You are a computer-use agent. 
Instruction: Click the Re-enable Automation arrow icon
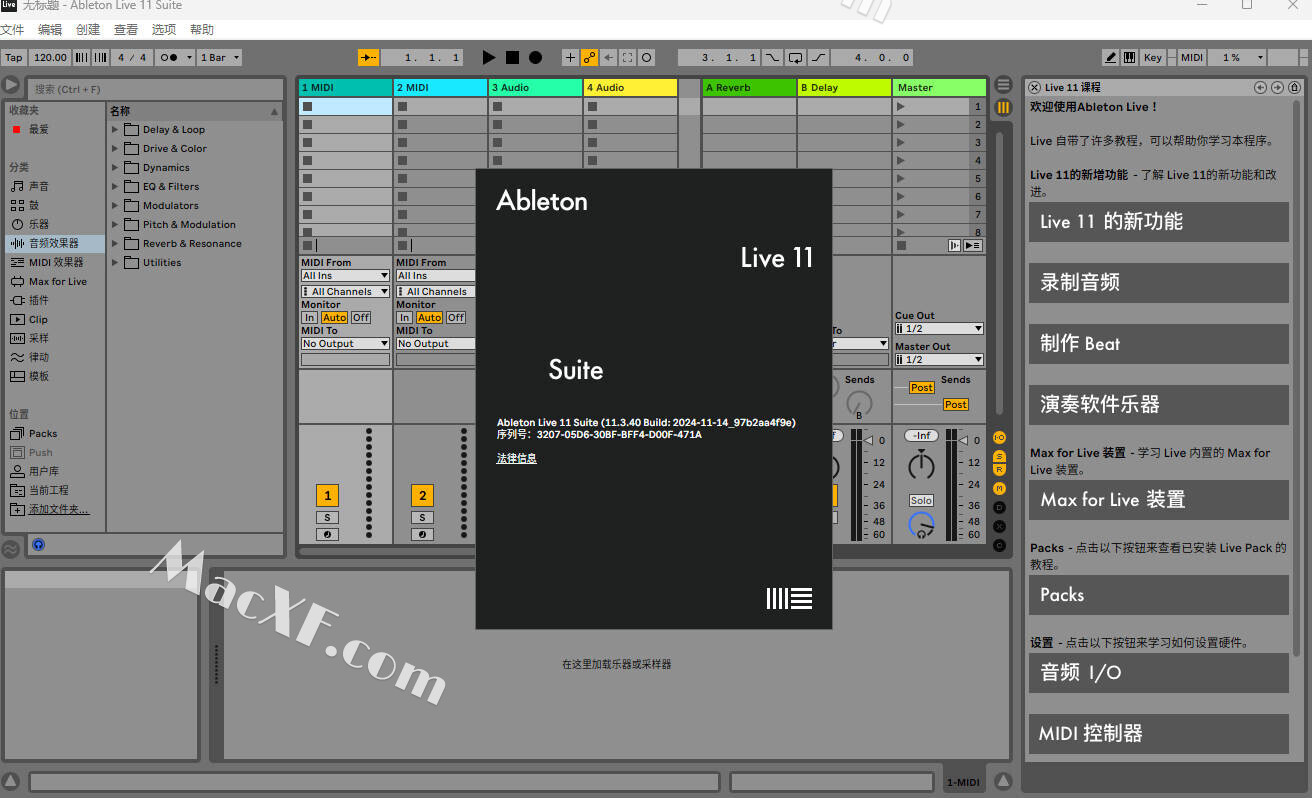click(x=608, y=58)
